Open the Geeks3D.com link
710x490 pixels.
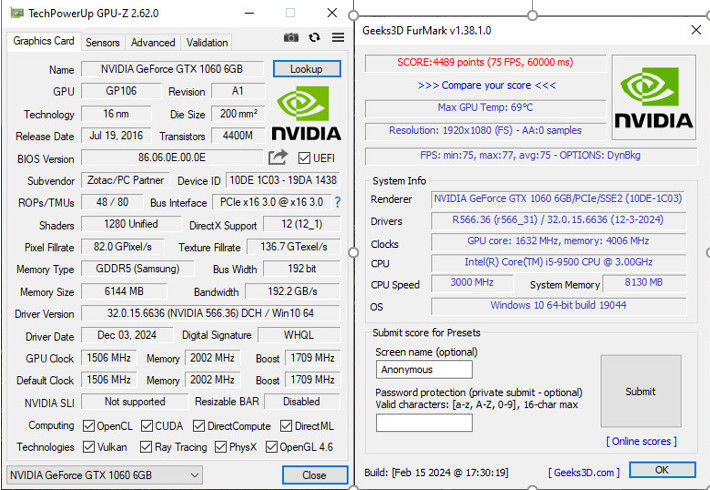coord(584,472)
